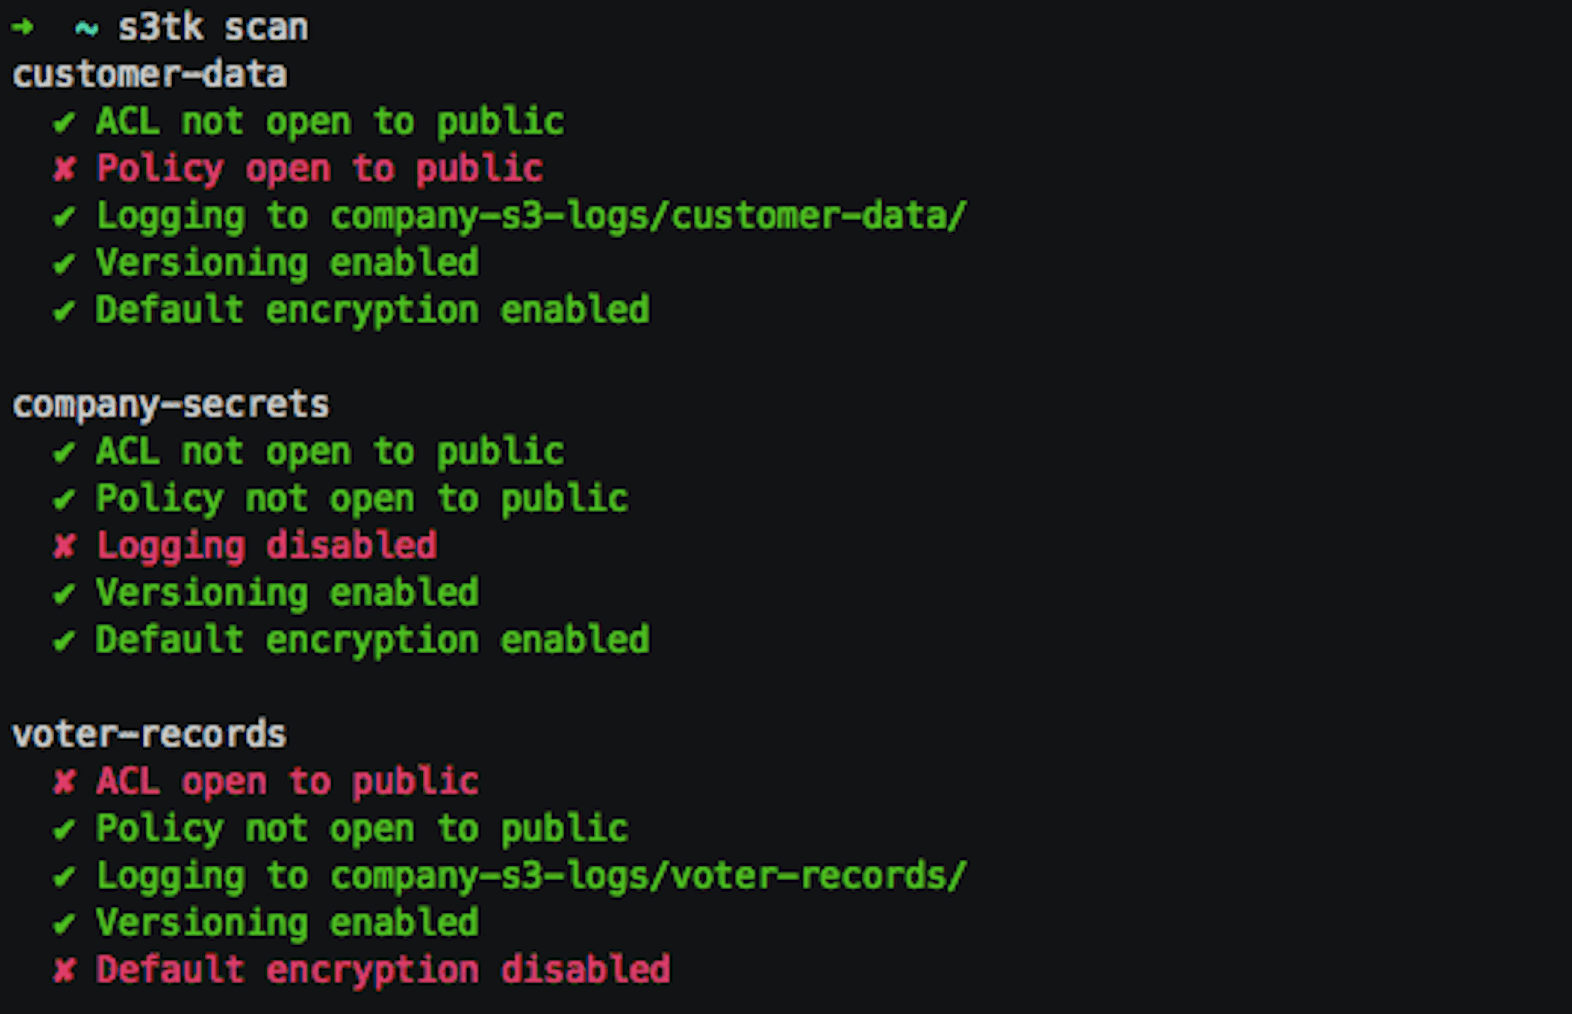The image size is (1572, 1014).
Task: Click checkmark beside company-secrets Versioning enabled
Action: tap(64, 593)
